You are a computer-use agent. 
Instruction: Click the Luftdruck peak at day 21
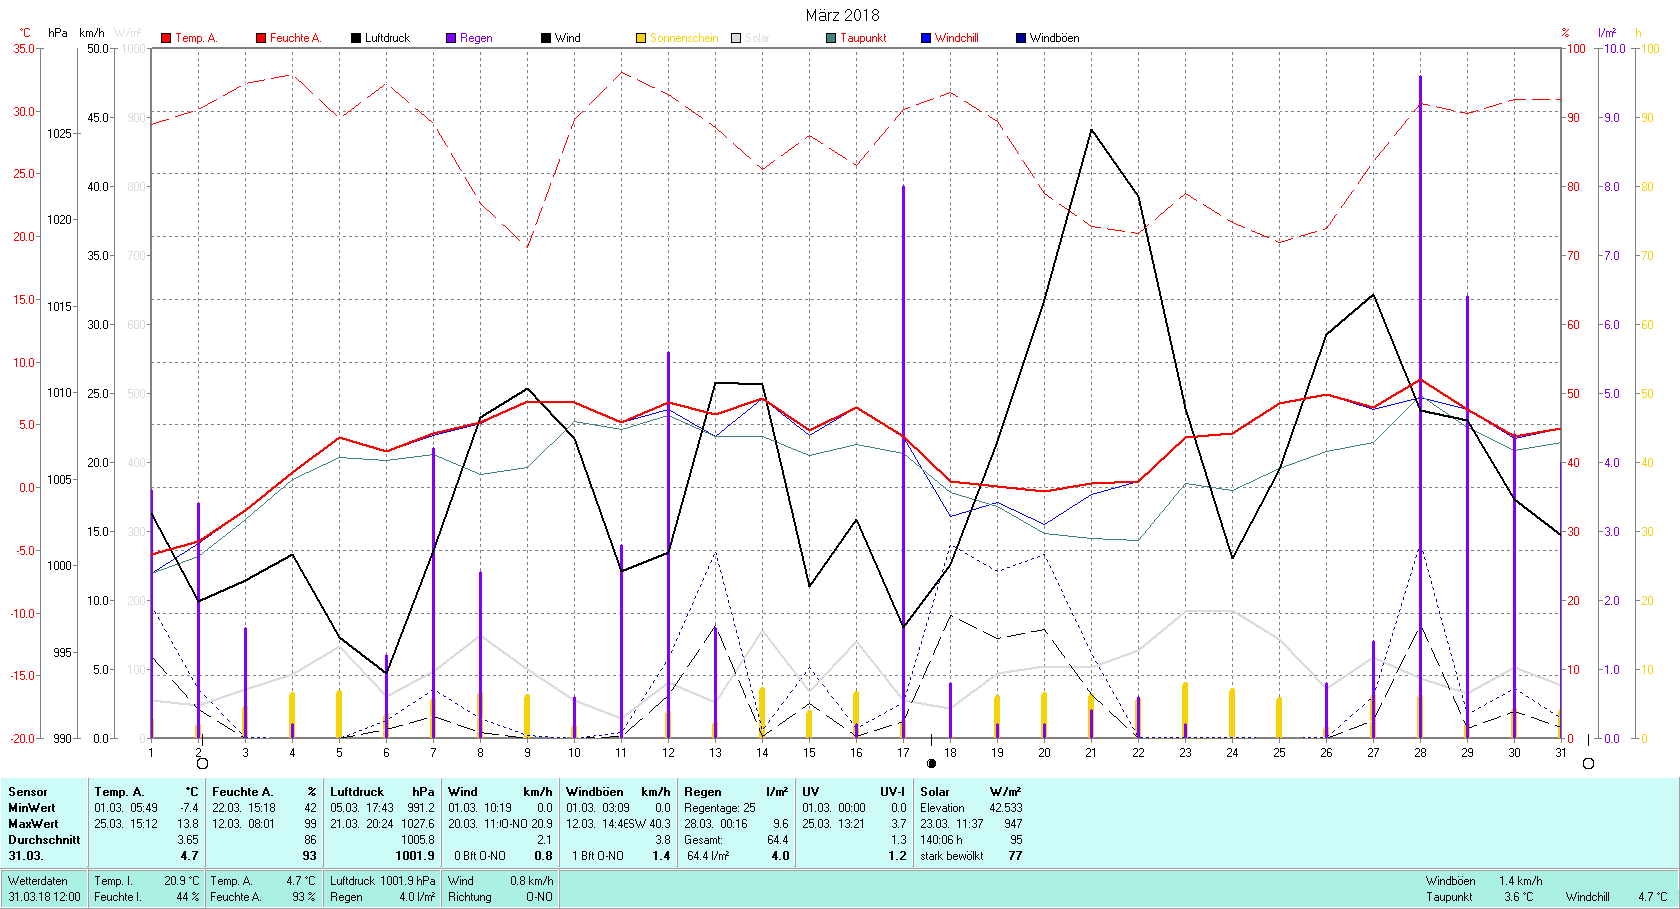coord(1091,130)
